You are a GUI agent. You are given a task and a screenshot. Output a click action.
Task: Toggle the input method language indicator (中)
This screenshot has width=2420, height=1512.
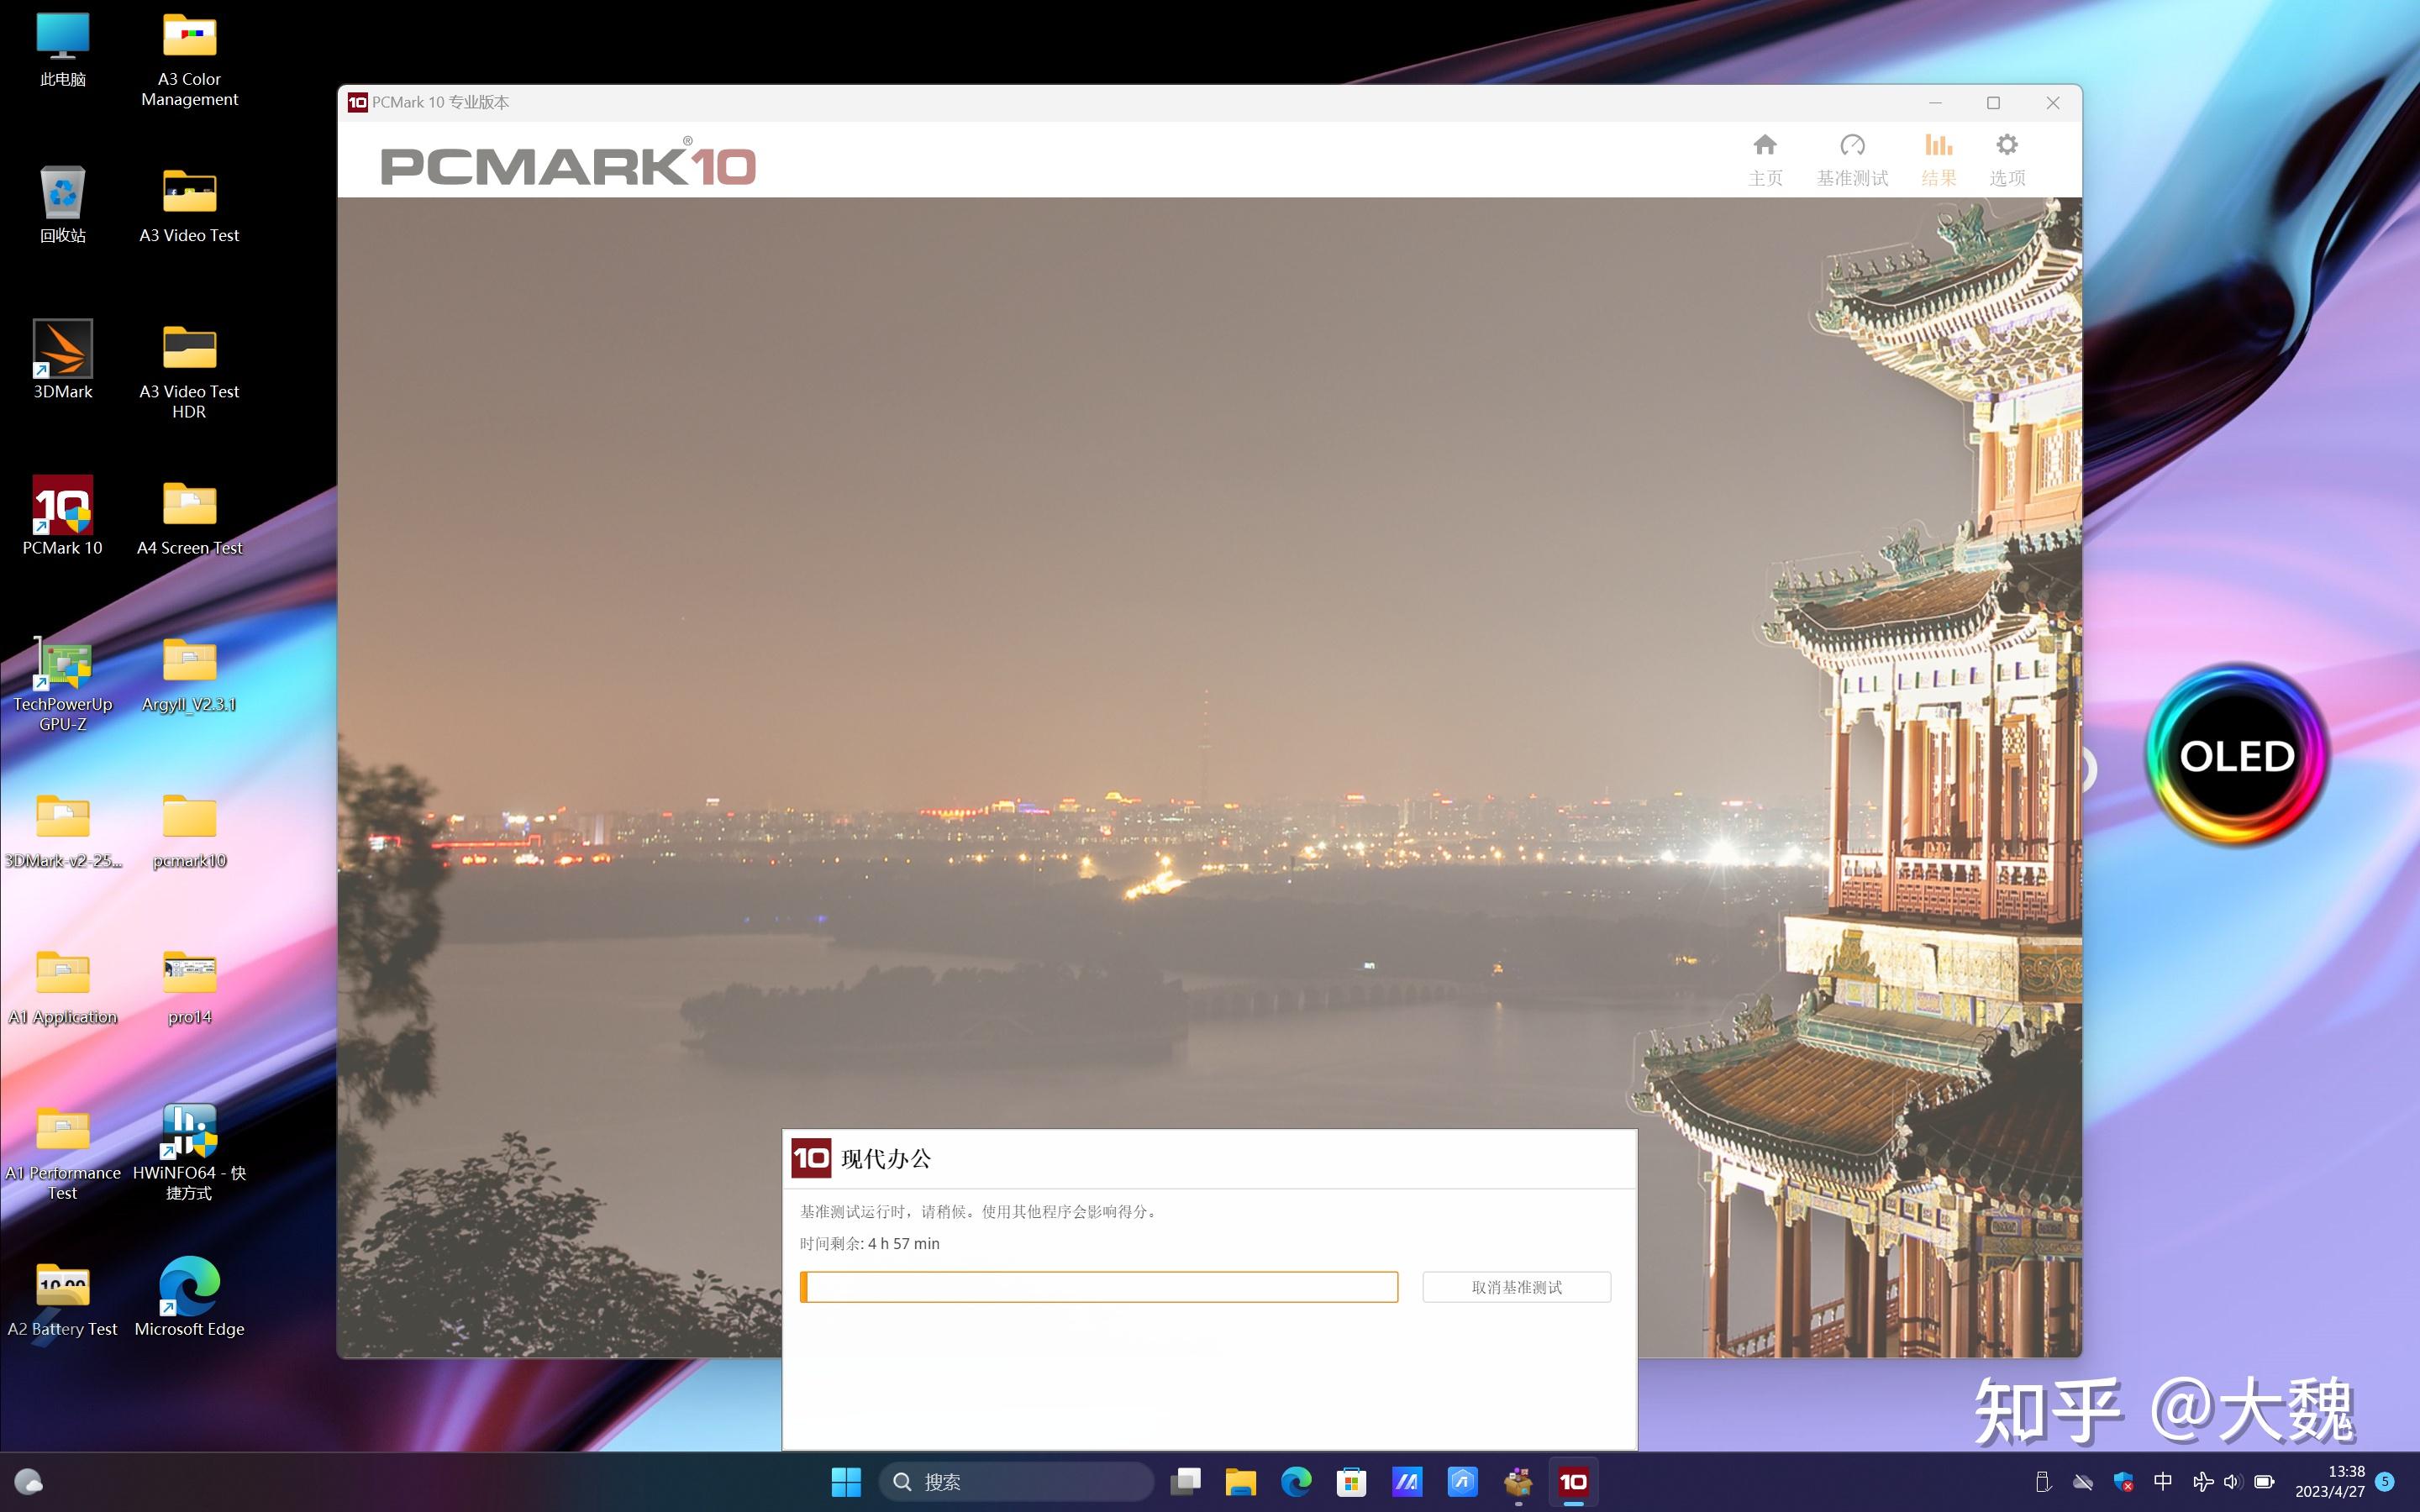[2163, 1481]
